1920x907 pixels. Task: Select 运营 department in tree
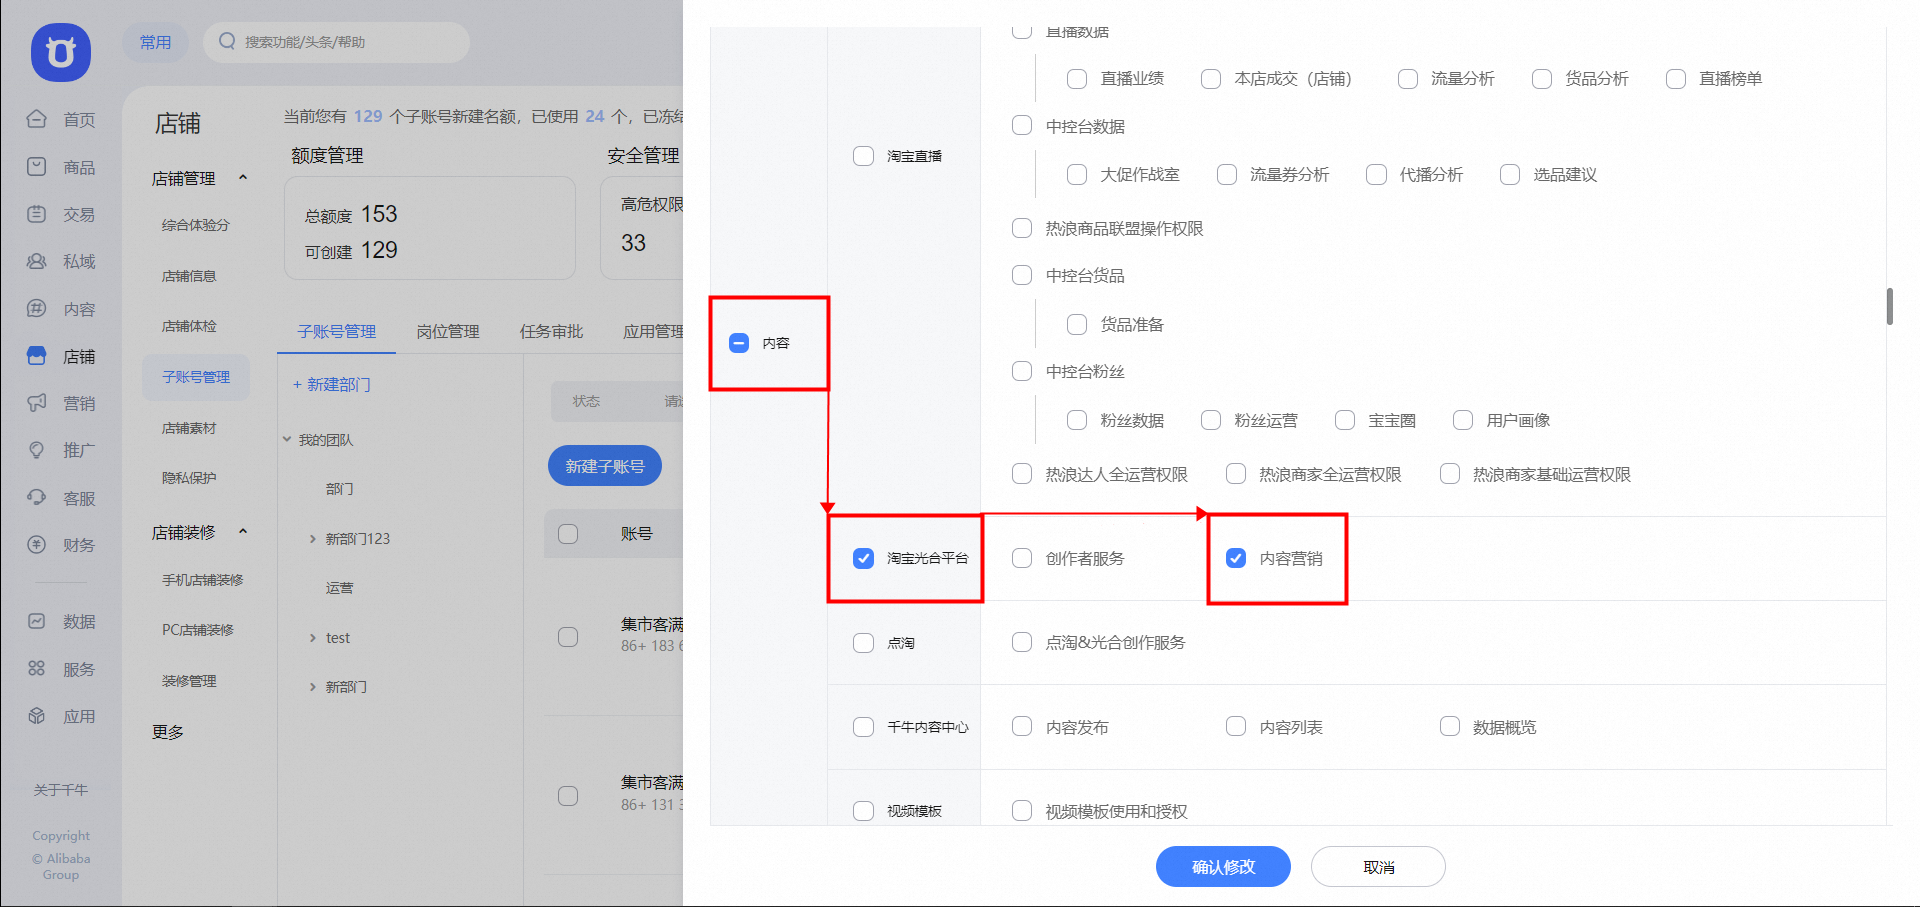(339, 588)
